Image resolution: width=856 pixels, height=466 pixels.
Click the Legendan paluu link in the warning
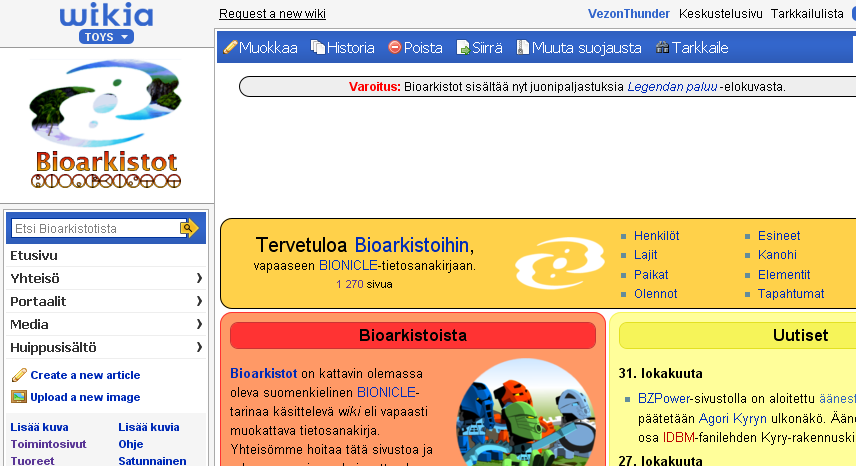click(672, 87)
